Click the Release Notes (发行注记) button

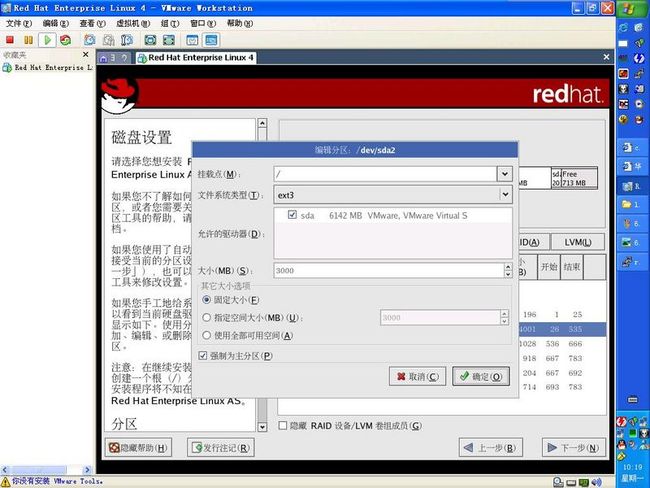coord(221,448)
